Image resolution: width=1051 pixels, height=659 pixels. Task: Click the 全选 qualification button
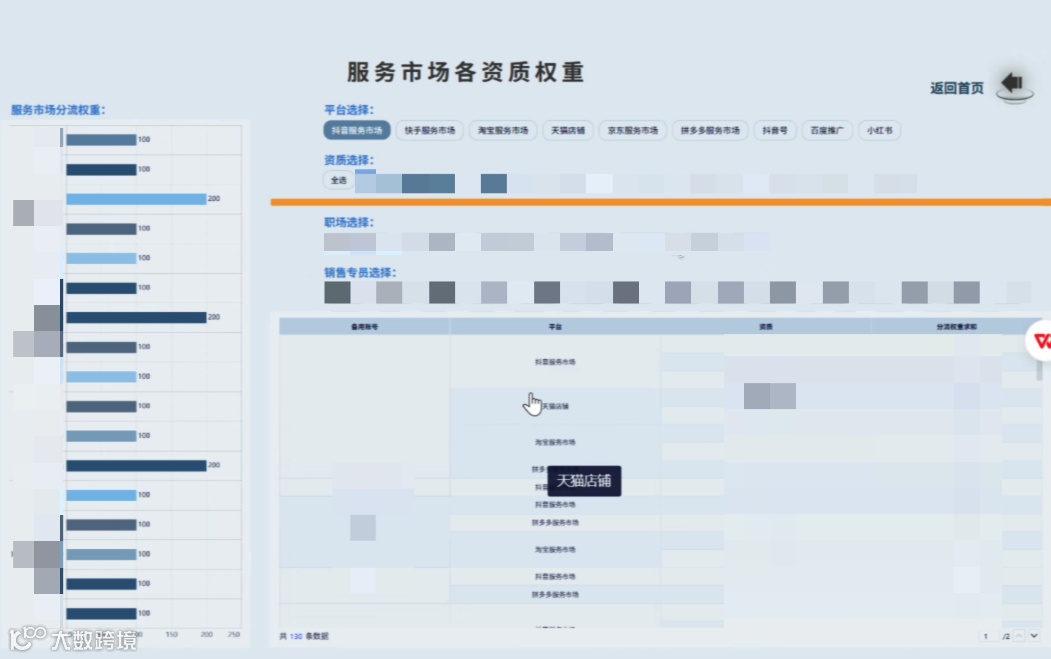[338, 180]
